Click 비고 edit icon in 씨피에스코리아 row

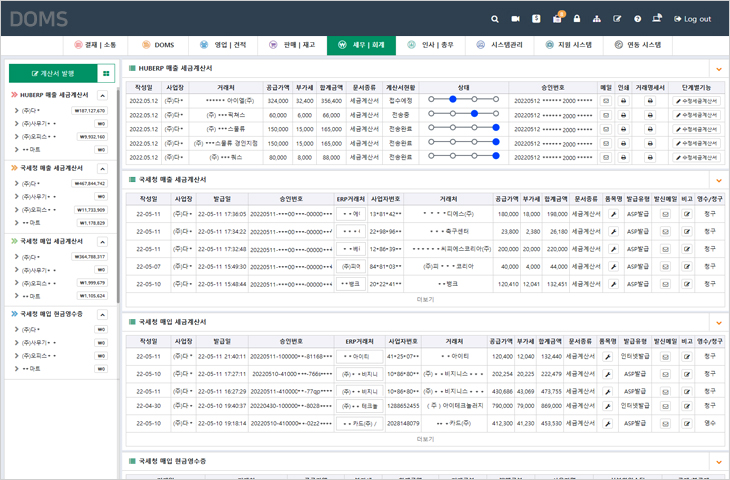point(687,249)
